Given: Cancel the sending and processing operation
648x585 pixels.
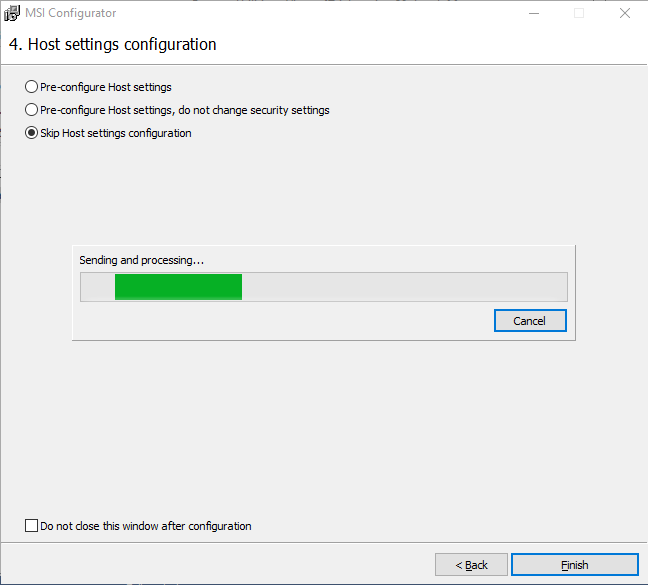Looking at the screenshot, I should point(530,321).
